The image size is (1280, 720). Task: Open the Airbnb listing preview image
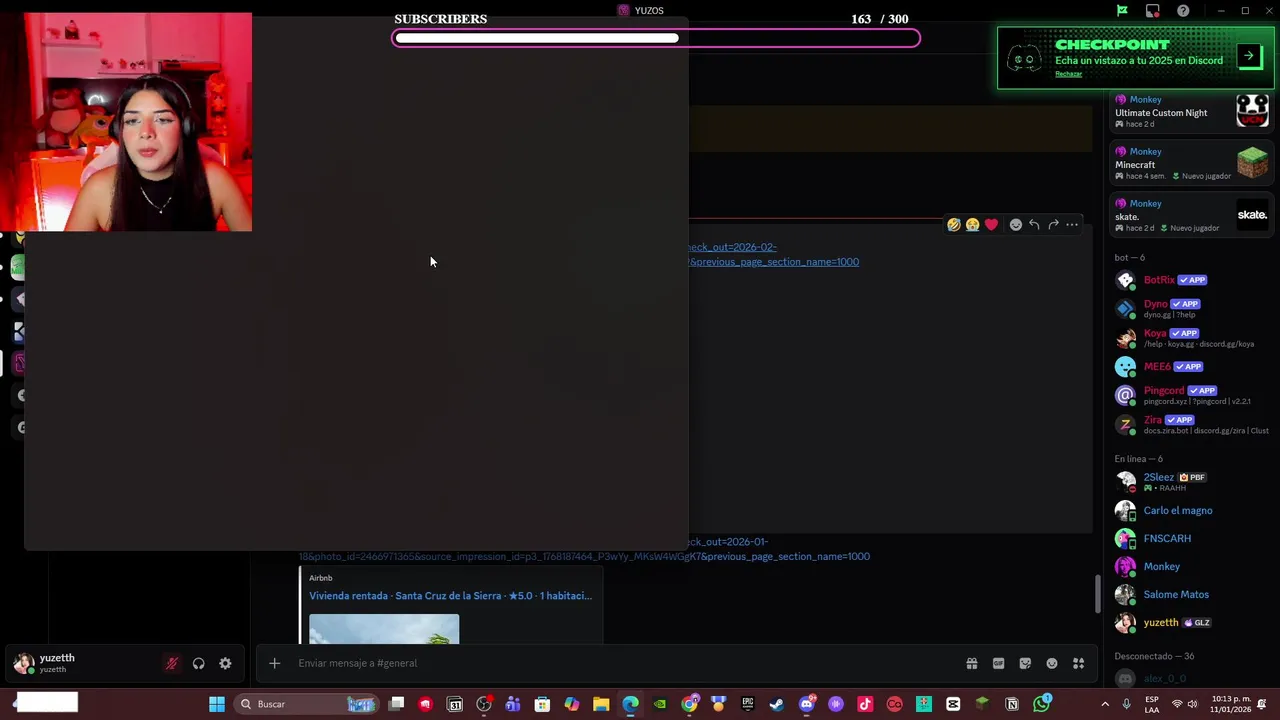[x=384, y=630]
